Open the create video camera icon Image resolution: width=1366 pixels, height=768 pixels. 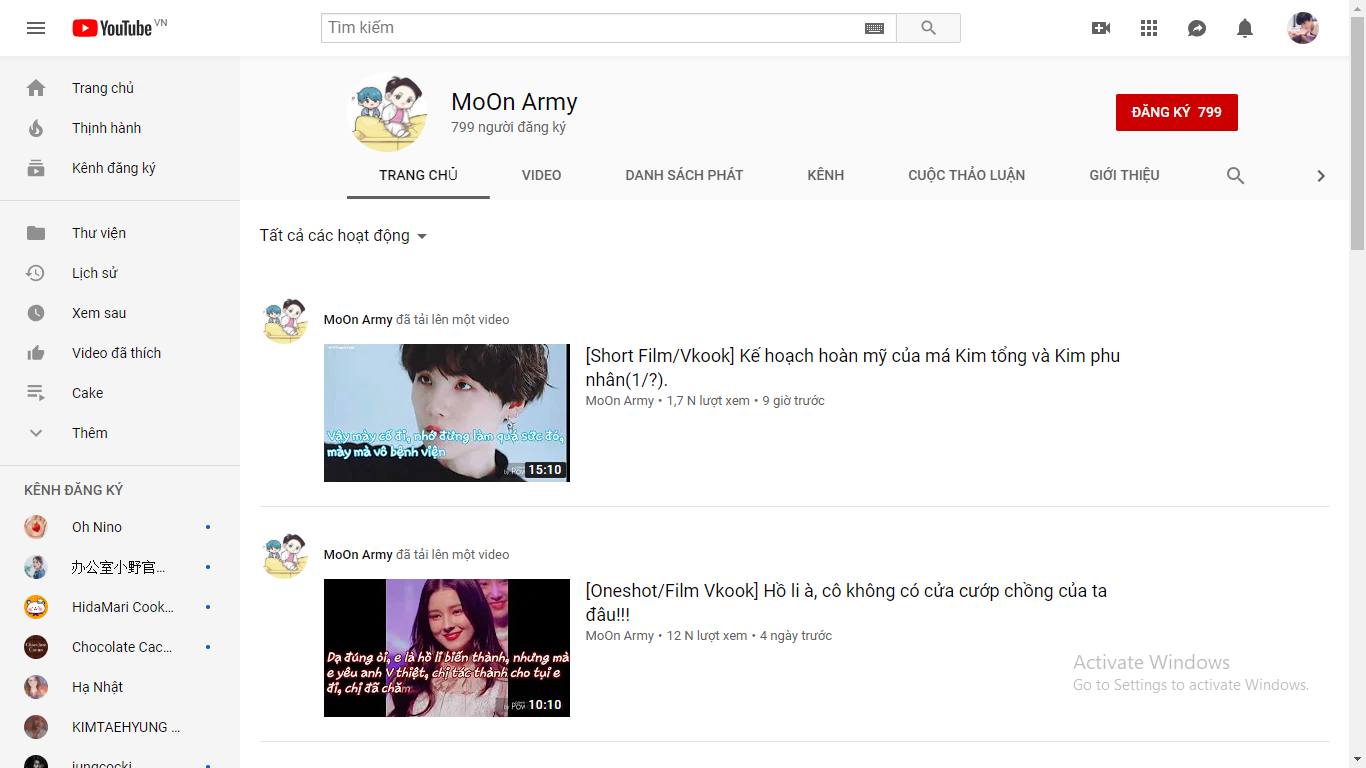click(x=1101, y=28)
